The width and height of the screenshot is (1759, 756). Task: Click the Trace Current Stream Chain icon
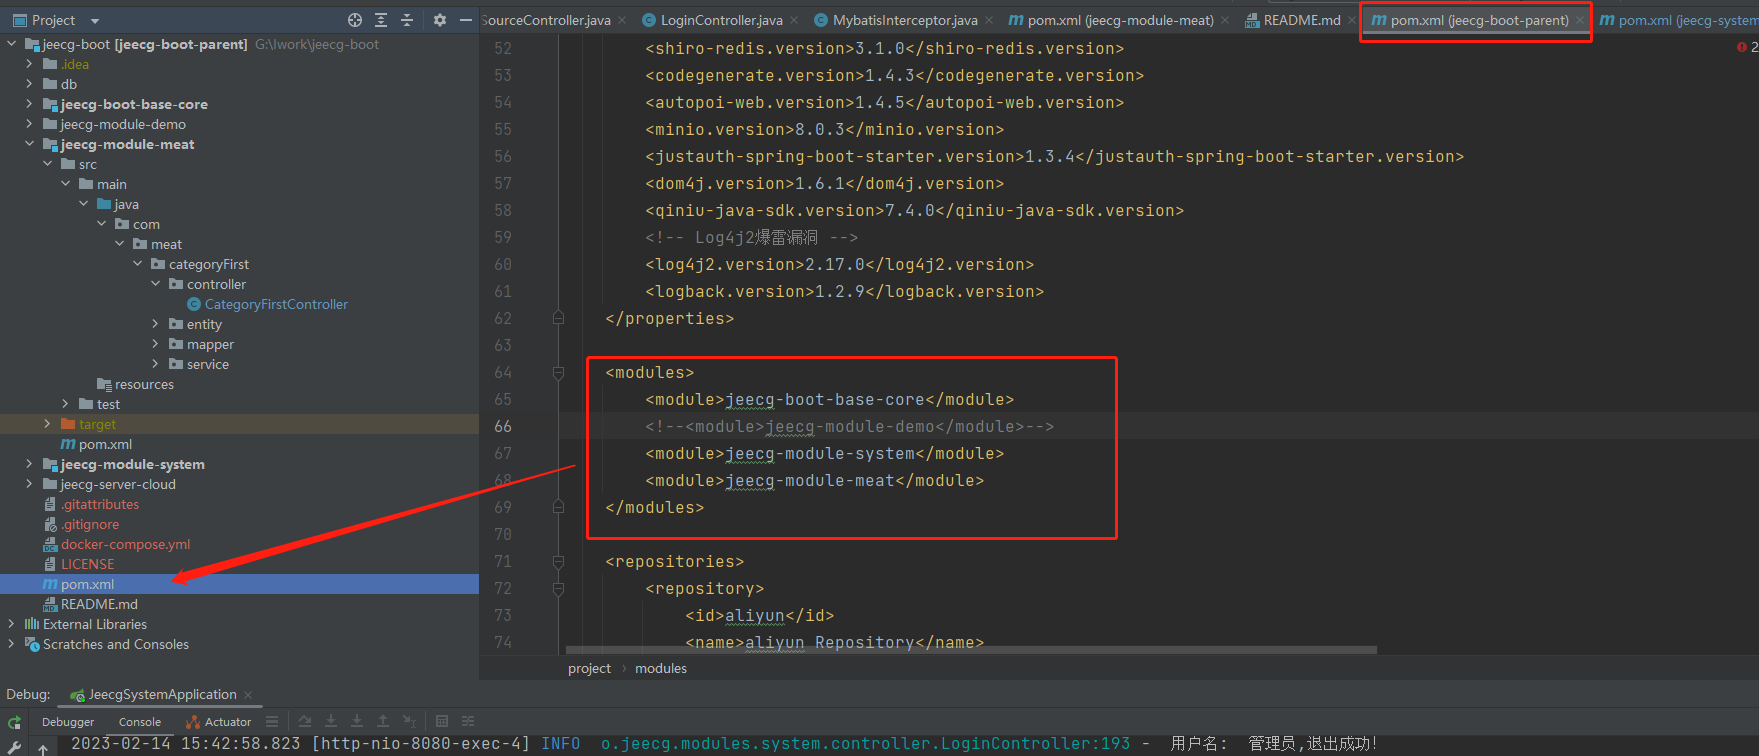point(468,721)
